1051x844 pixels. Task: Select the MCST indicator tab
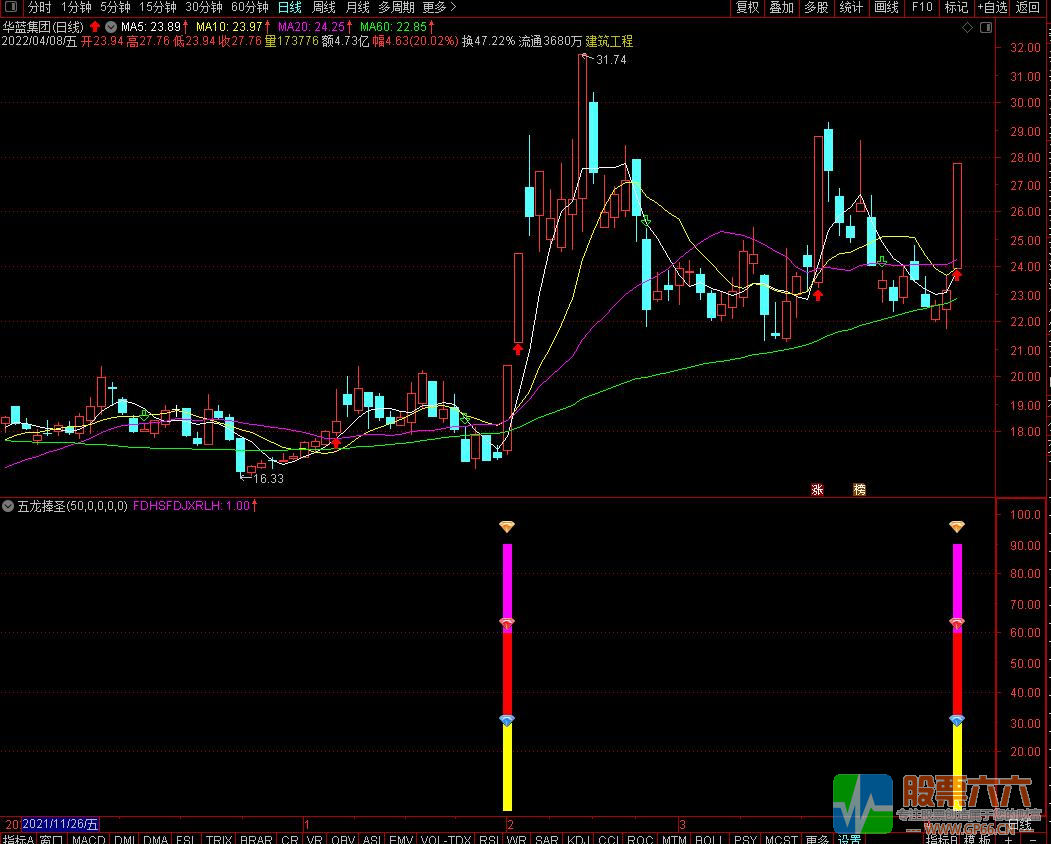click(781, 839)
